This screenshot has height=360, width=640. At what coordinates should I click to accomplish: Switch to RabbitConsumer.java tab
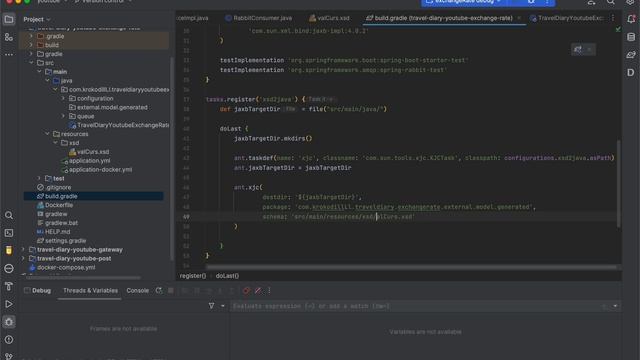pyautogui.click(x=258, y=18)
